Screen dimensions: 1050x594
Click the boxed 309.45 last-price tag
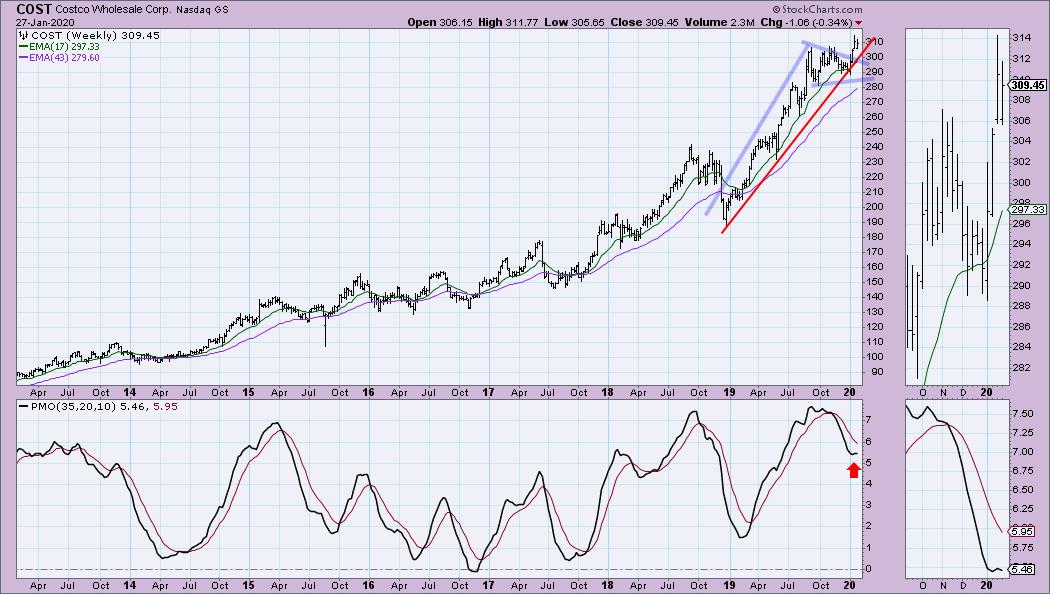click(1028, 85)
